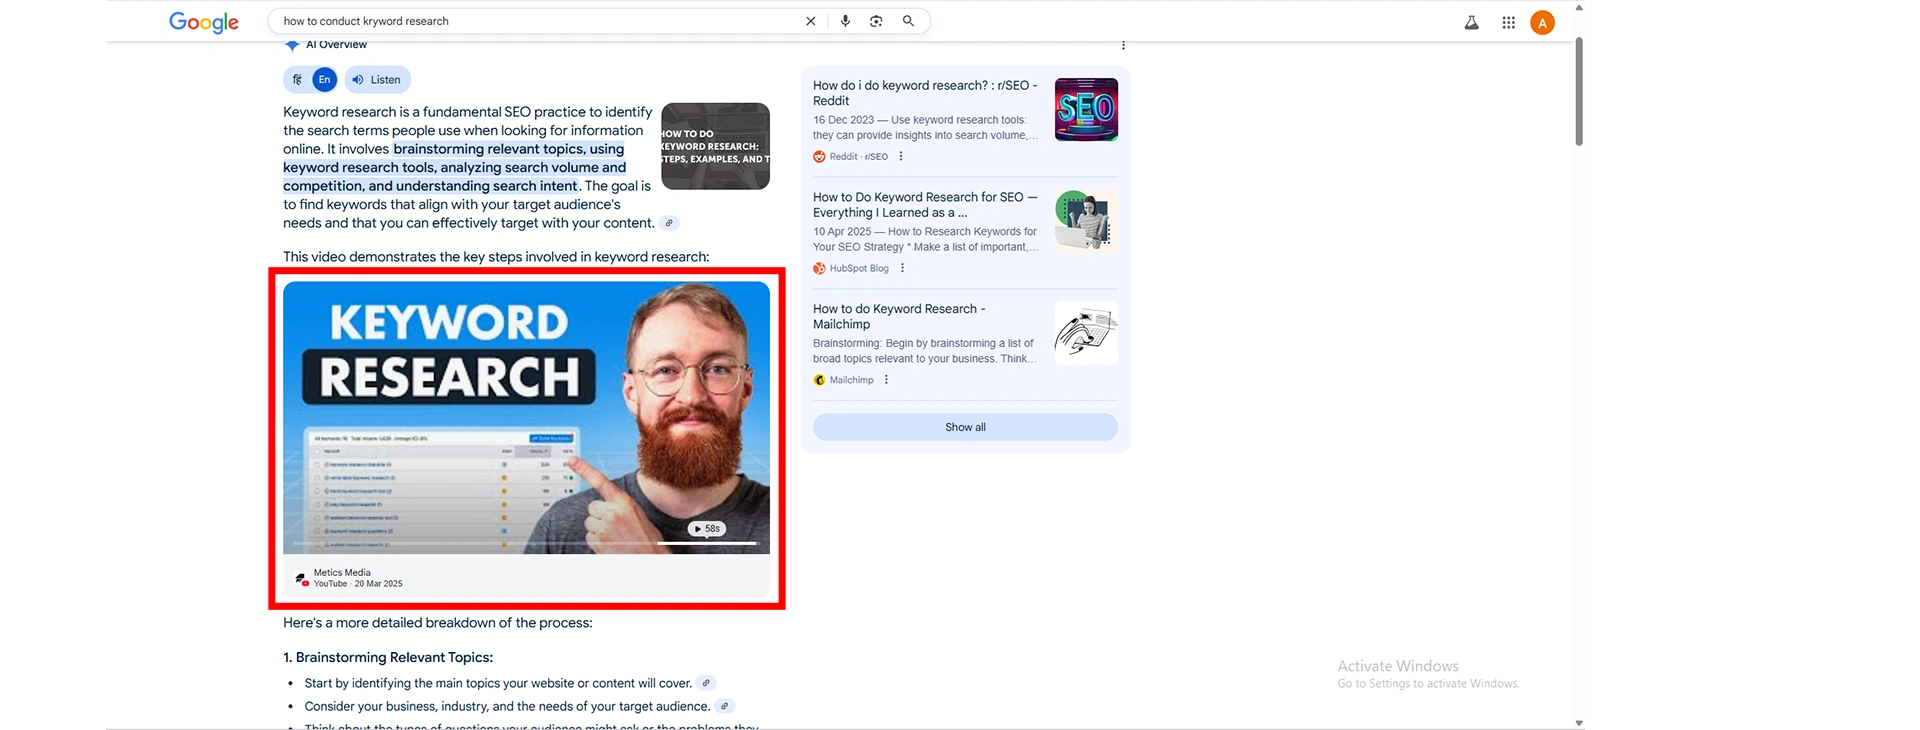Listen to the AI Overview
Screen dimensions: 1920x730
377,80
